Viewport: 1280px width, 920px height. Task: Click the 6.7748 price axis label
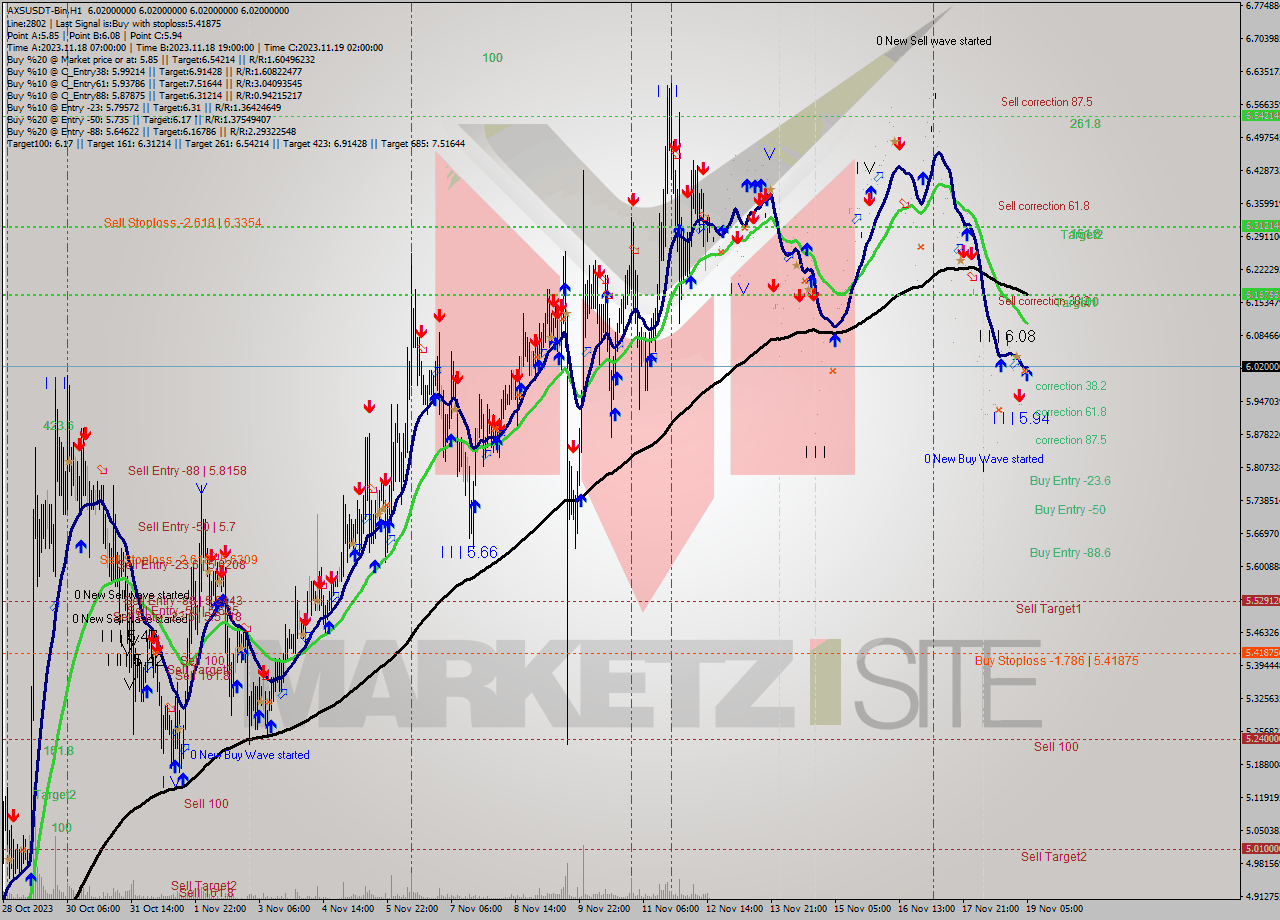coord(1262,6)
